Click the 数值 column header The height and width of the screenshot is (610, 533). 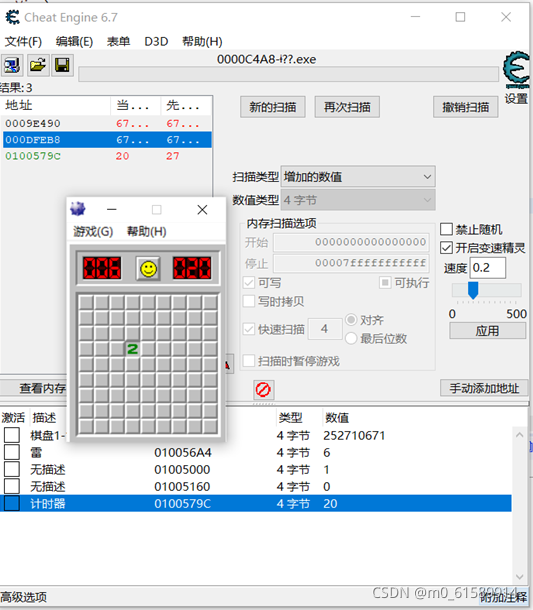click(x=337, y=418)
